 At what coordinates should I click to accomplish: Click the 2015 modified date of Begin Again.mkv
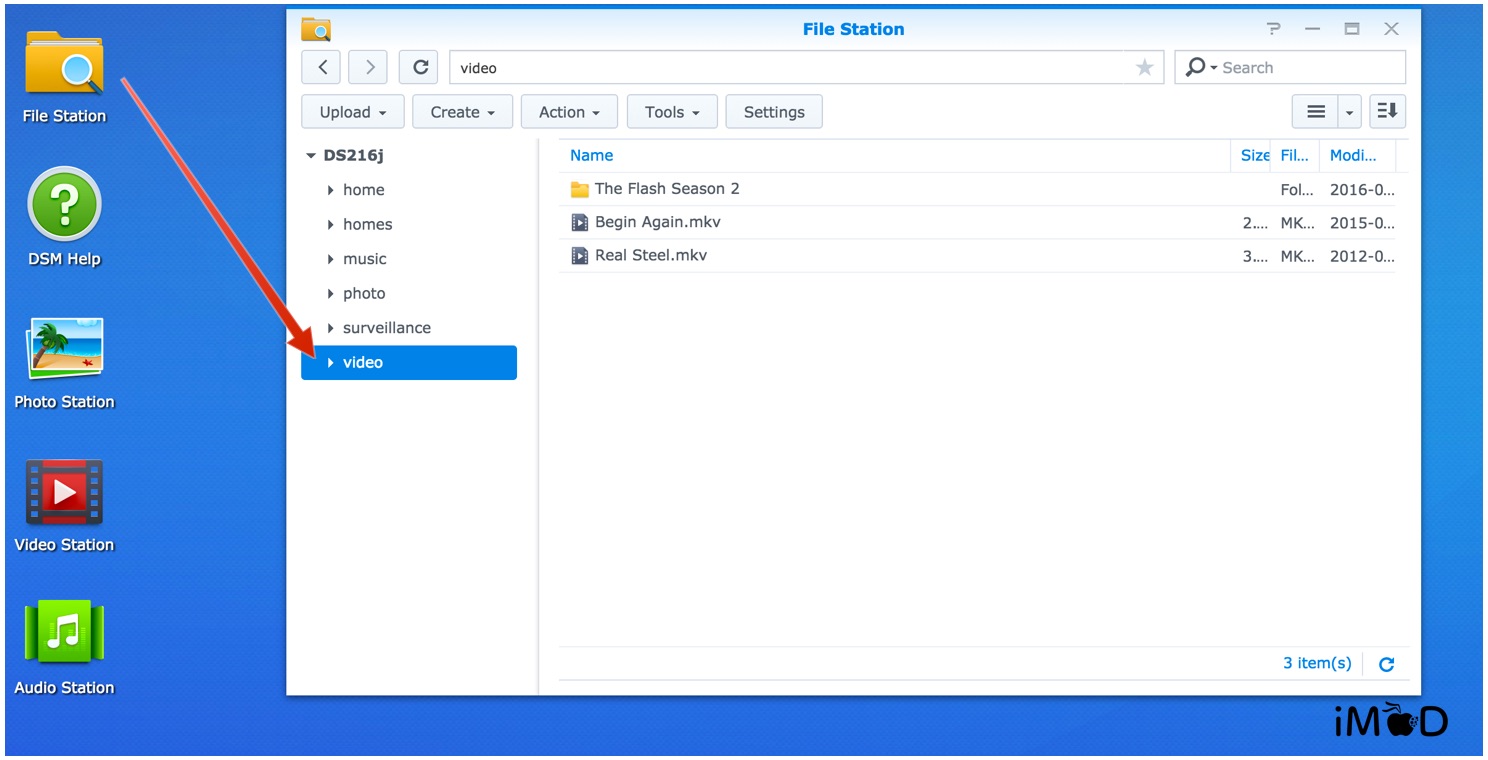[x=1361, y=222]
